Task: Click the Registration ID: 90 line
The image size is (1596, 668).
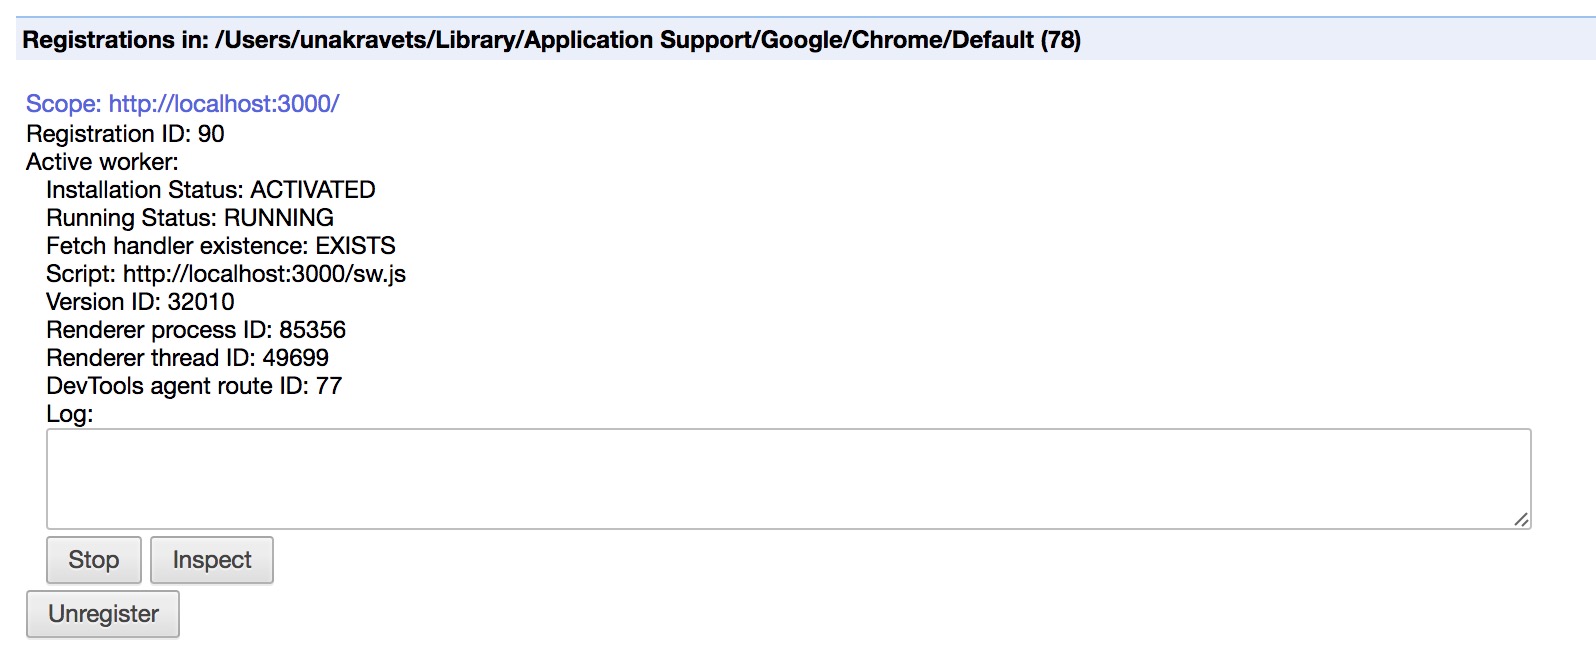Action: pyautogui.click(x=125, y=134)
